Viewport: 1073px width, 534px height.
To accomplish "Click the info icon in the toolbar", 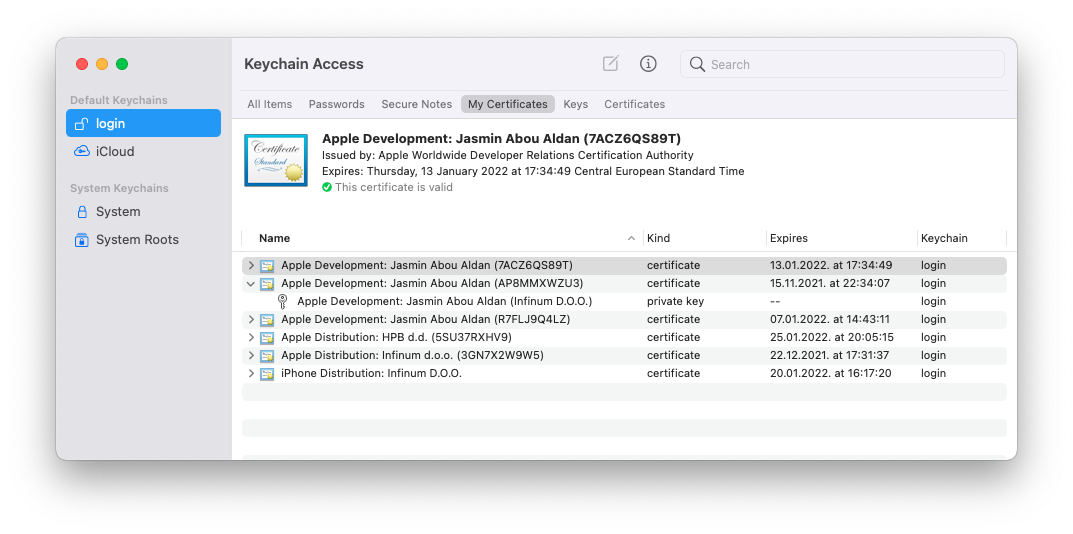I will (648, 64).
